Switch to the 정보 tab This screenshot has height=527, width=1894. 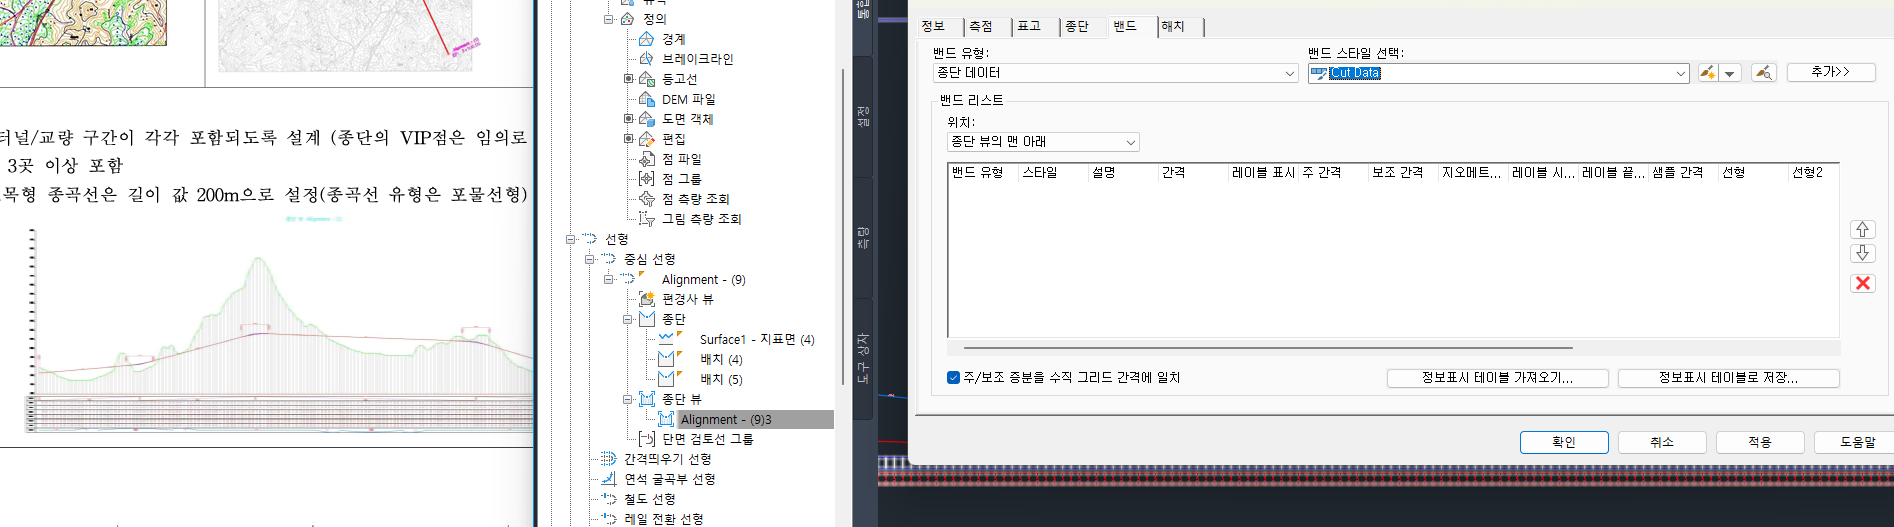[933, 27]
